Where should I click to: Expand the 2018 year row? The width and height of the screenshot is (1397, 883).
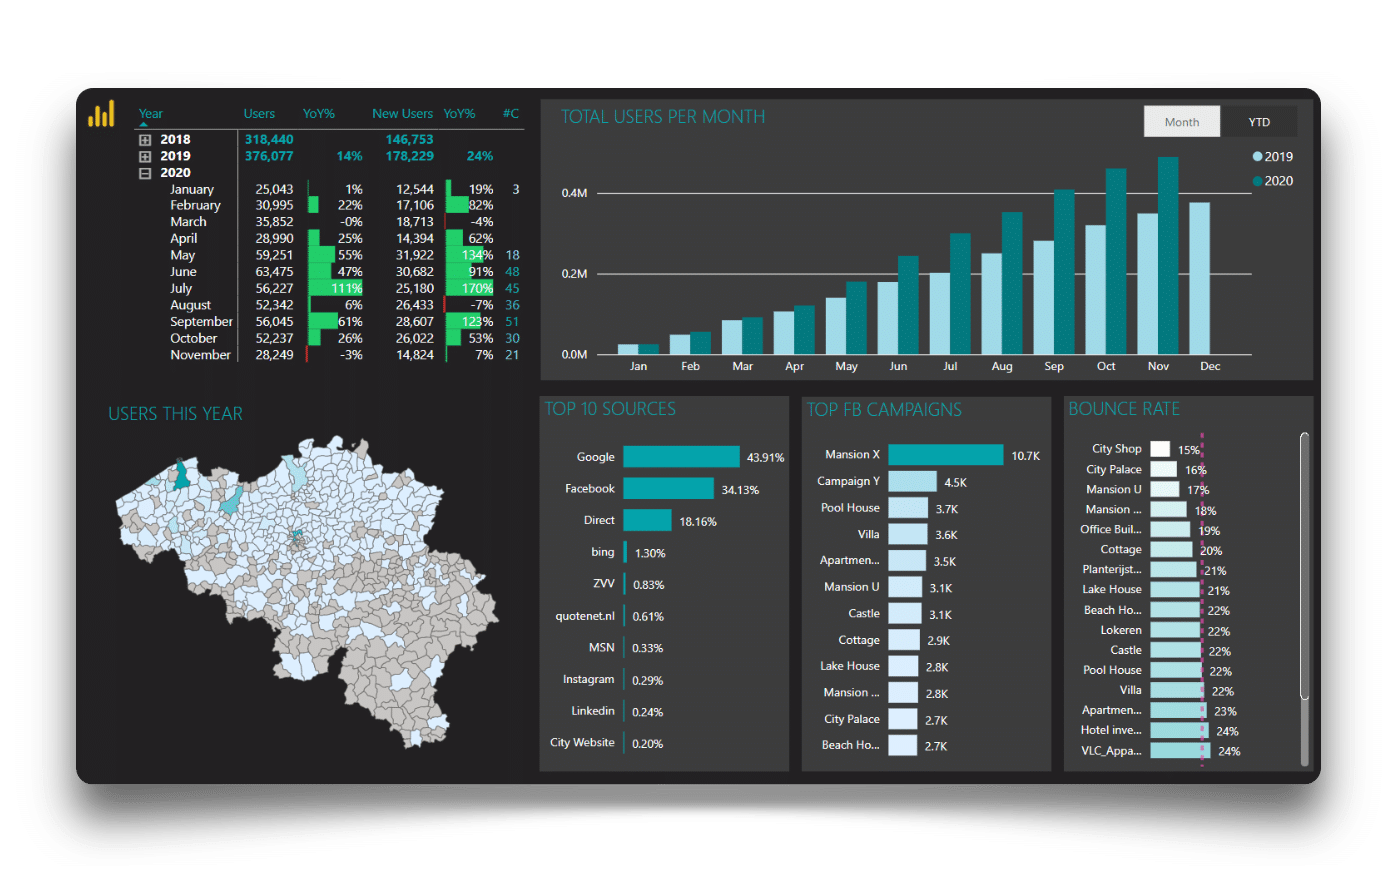click(145, 140)
